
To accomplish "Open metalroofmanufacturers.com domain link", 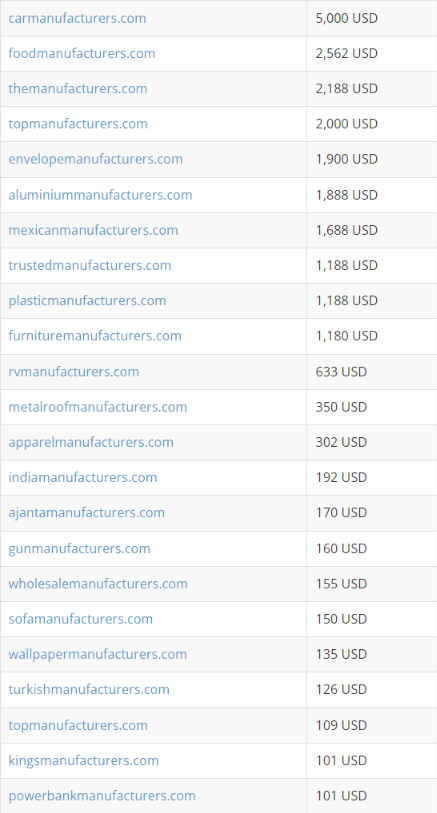I will point(97,407).
